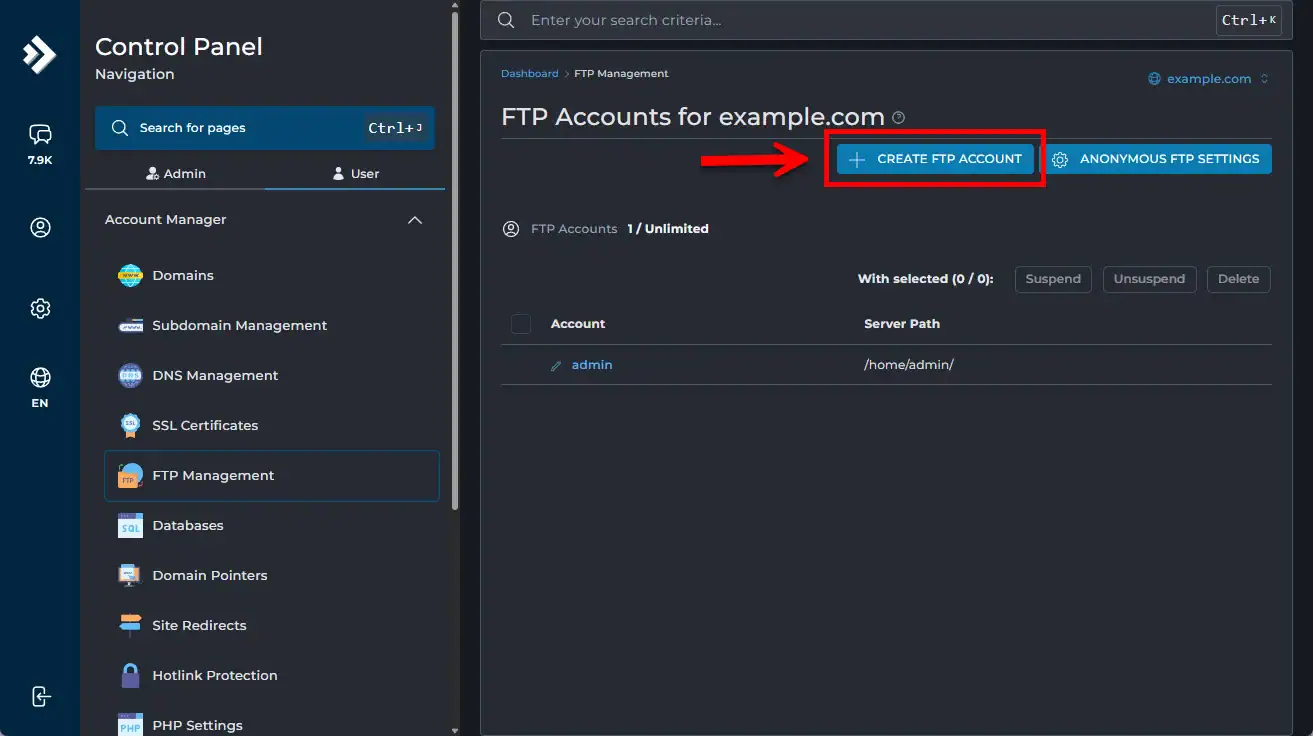Sort by the Server Path column header

pos(902,324)
